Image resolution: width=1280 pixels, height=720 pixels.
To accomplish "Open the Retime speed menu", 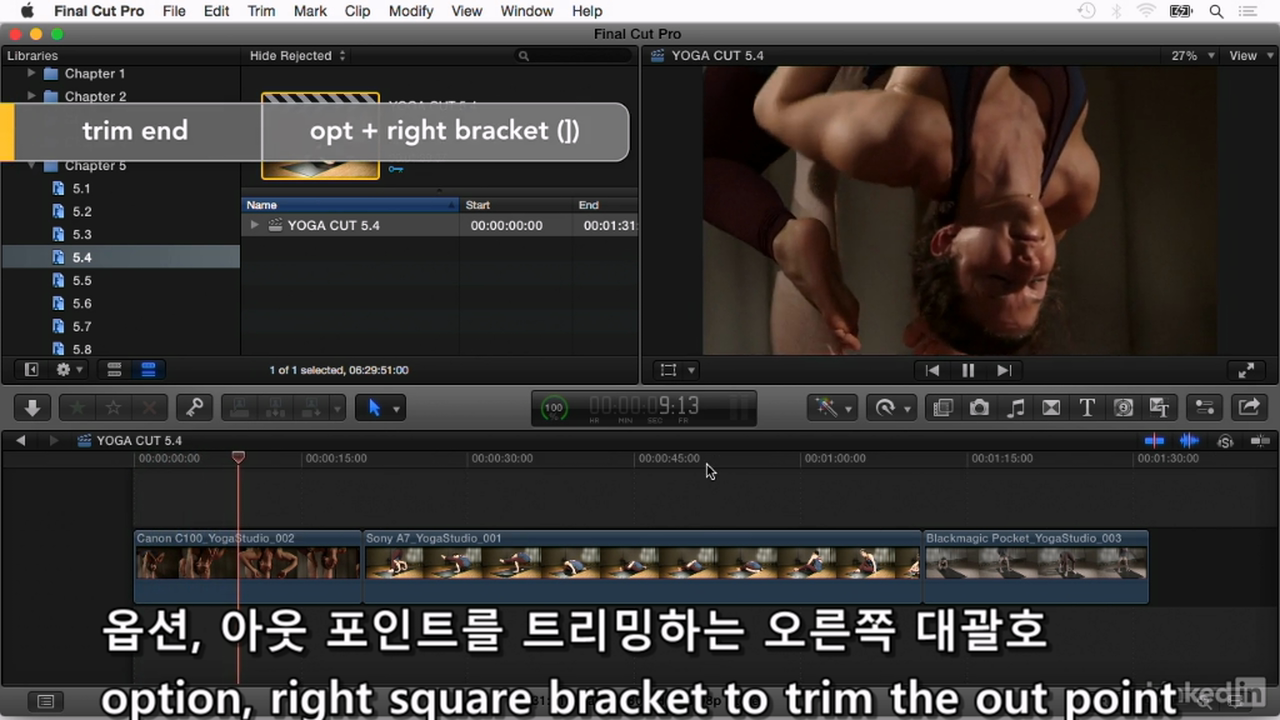I will (x=892, y=407).
